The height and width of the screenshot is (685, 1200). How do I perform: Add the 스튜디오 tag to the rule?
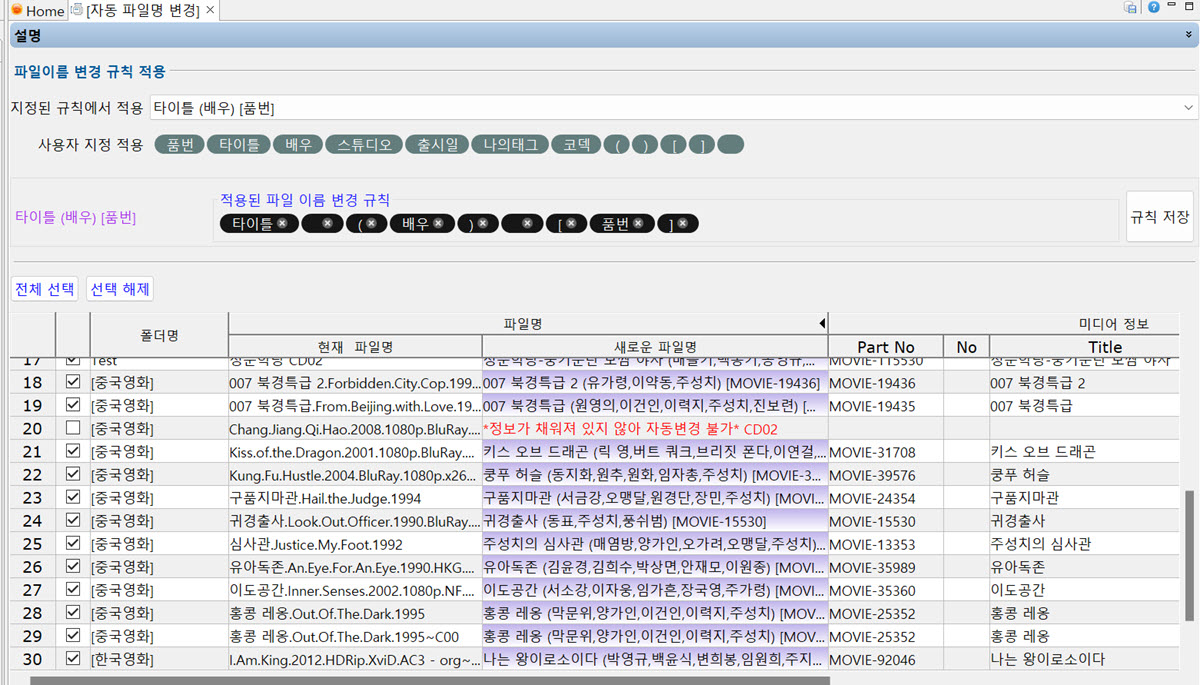click(364, 144)
